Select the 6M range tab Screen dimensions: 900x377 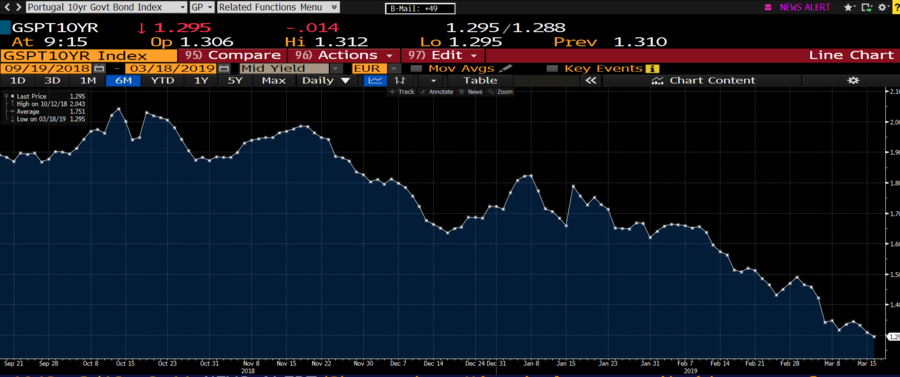(123, 80)
